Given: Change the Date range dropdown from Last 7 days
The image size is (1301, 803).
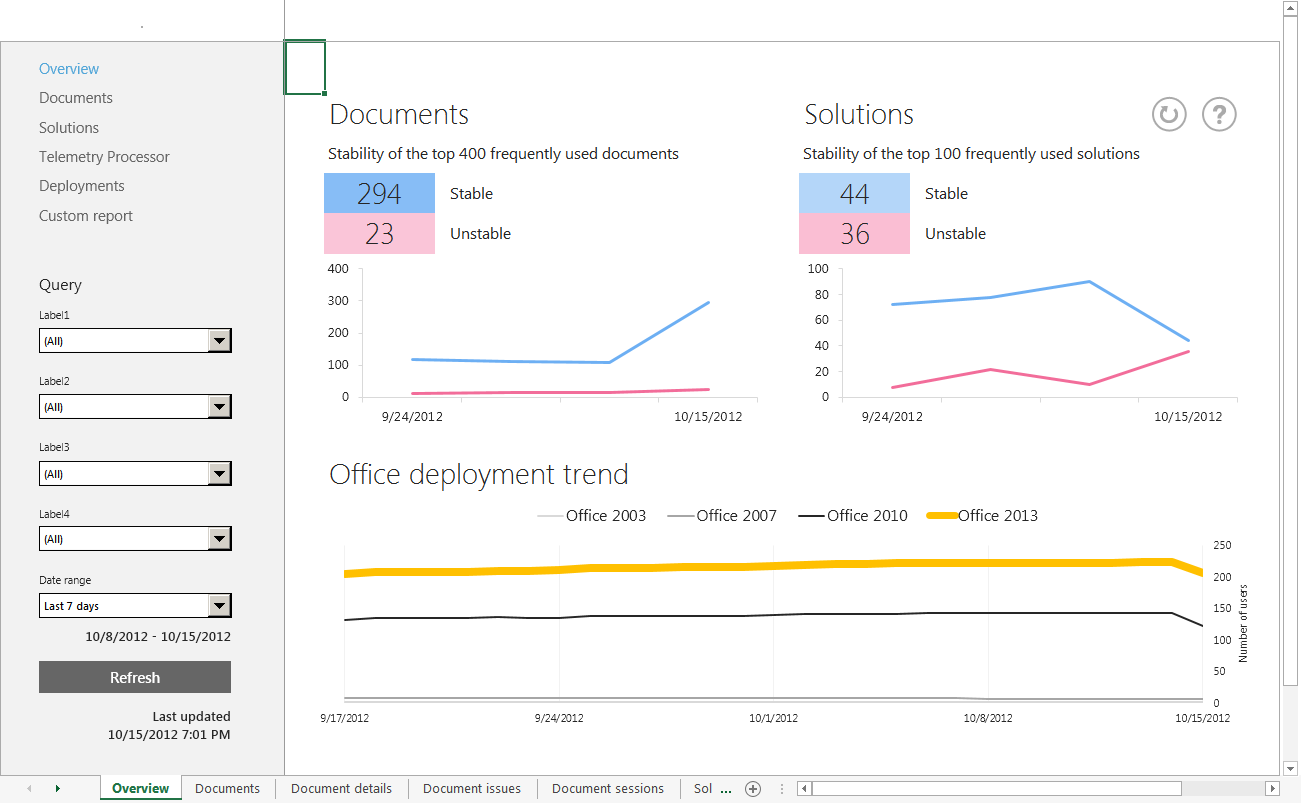Looking at the screenshot, I should point(219,605).
